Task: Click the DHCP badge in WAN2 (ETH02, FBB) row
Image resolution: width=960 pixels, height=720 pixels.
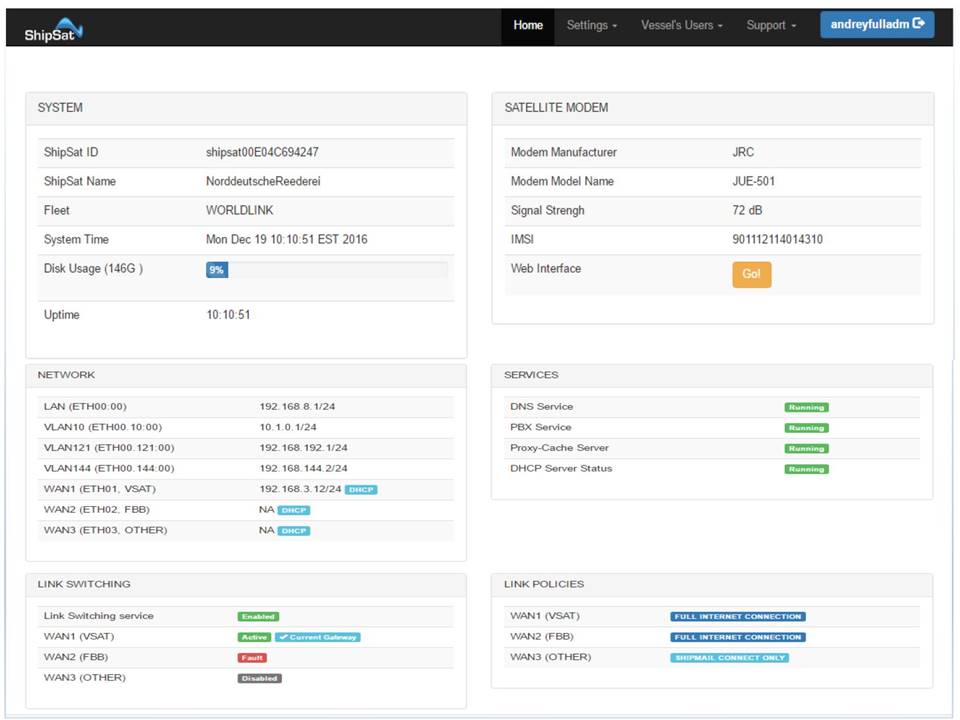Action: tap(294, 510)
